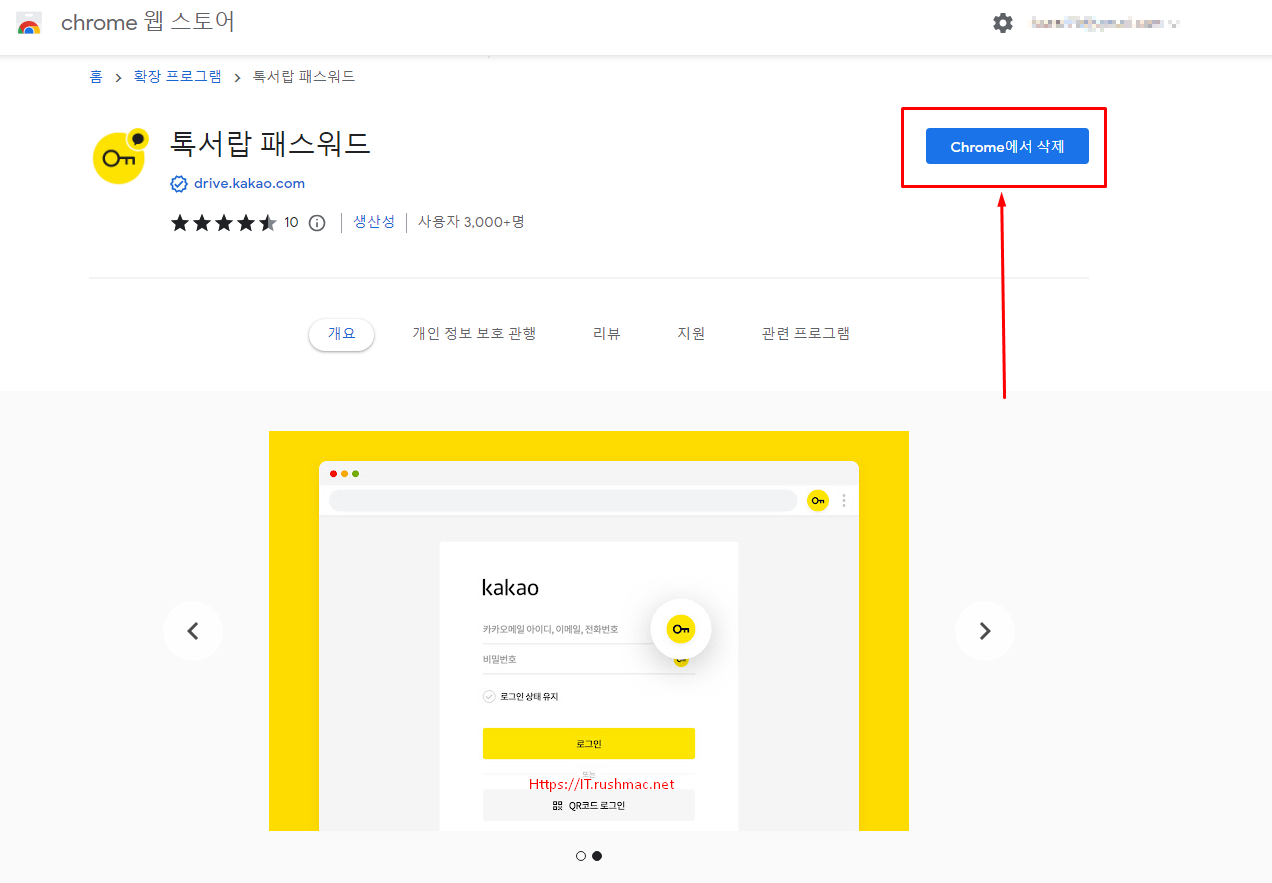Click the star rating display
The image size is (1272, 883).
pos(224,222)
